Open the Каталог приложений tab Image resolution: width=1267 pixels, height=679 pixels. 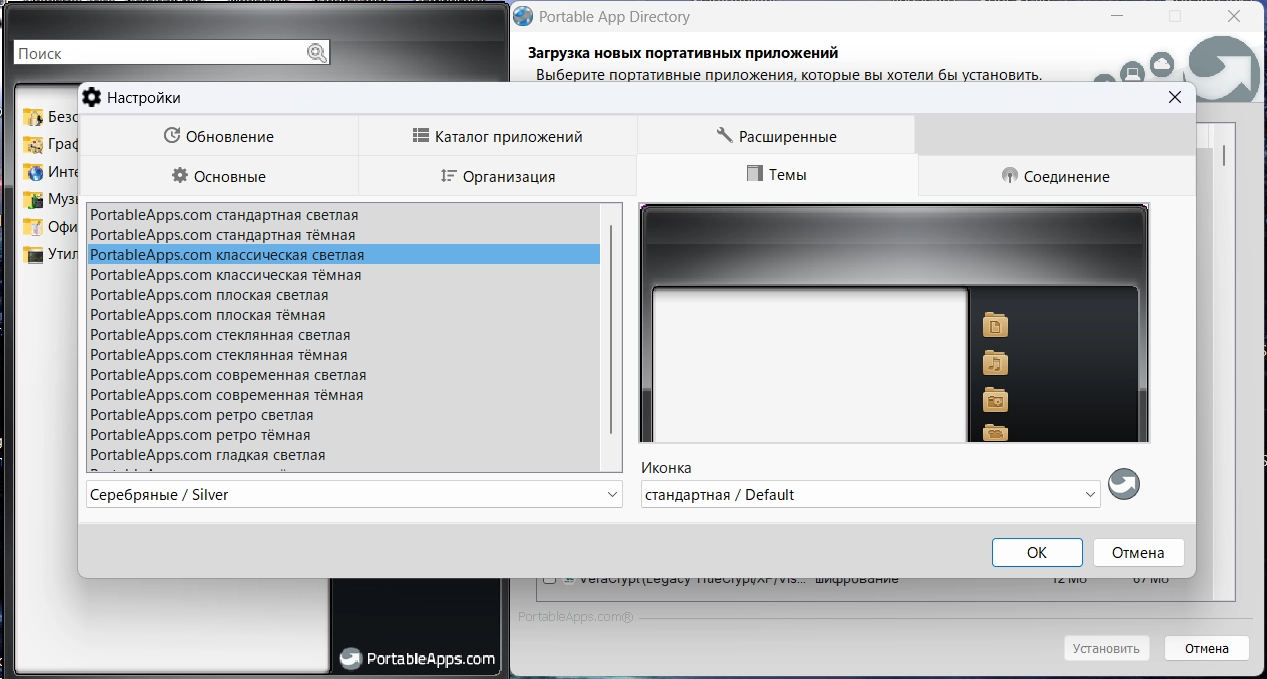497,136
